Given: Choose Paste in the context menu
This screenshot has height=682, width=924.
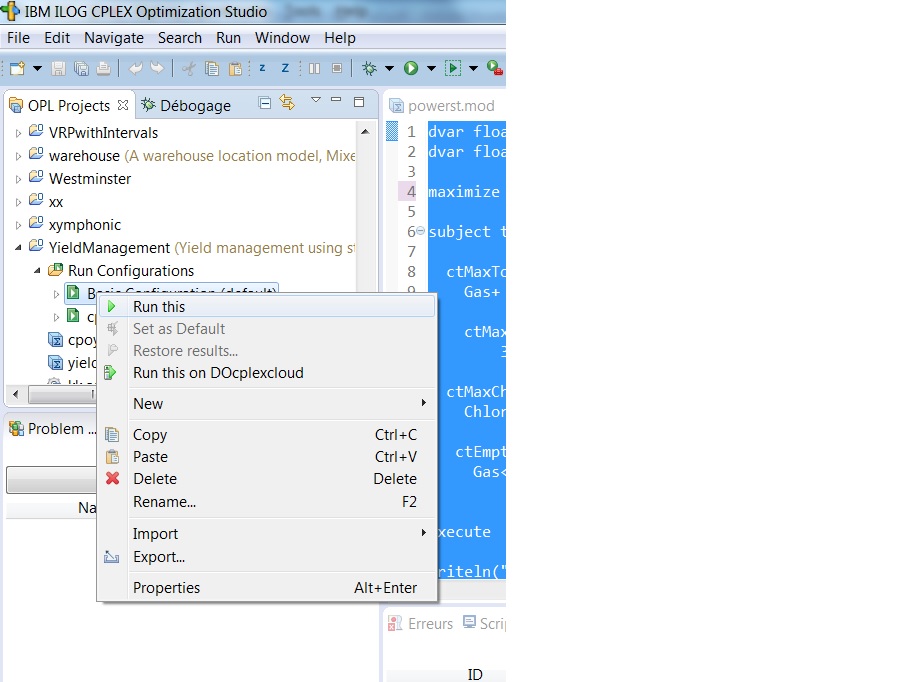Looking at the screenshot, I should (x=267, y=457).
